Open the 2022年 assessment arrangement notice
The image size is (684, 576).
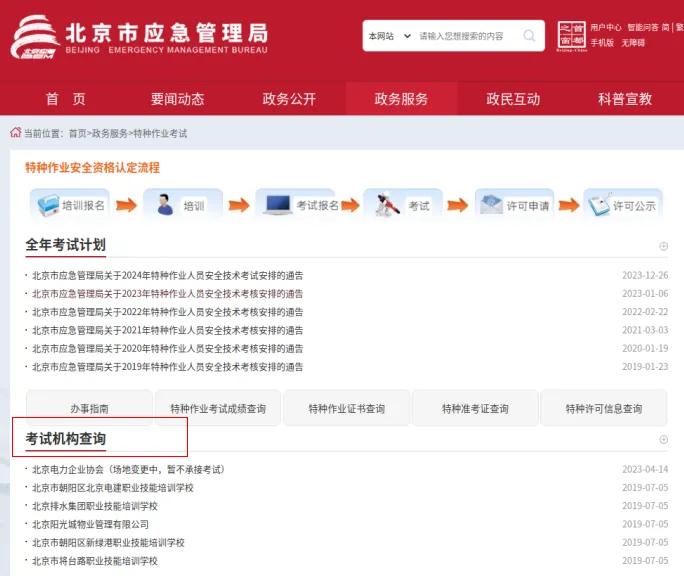click(168, 312)
